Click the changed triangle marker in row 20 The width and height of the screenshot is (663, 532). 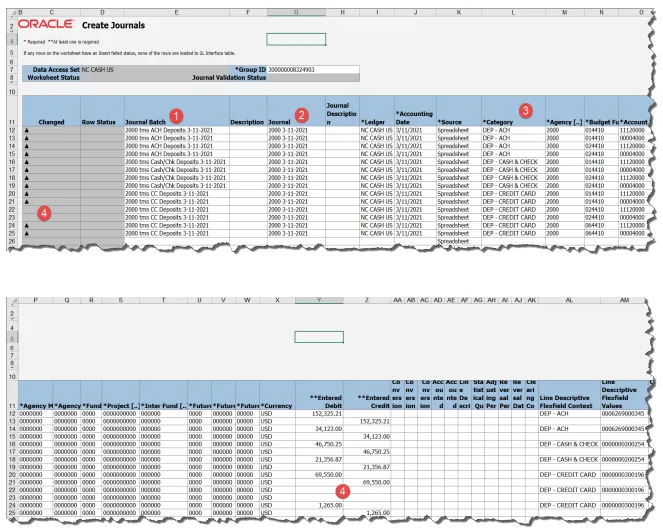(x=27, y=193)
